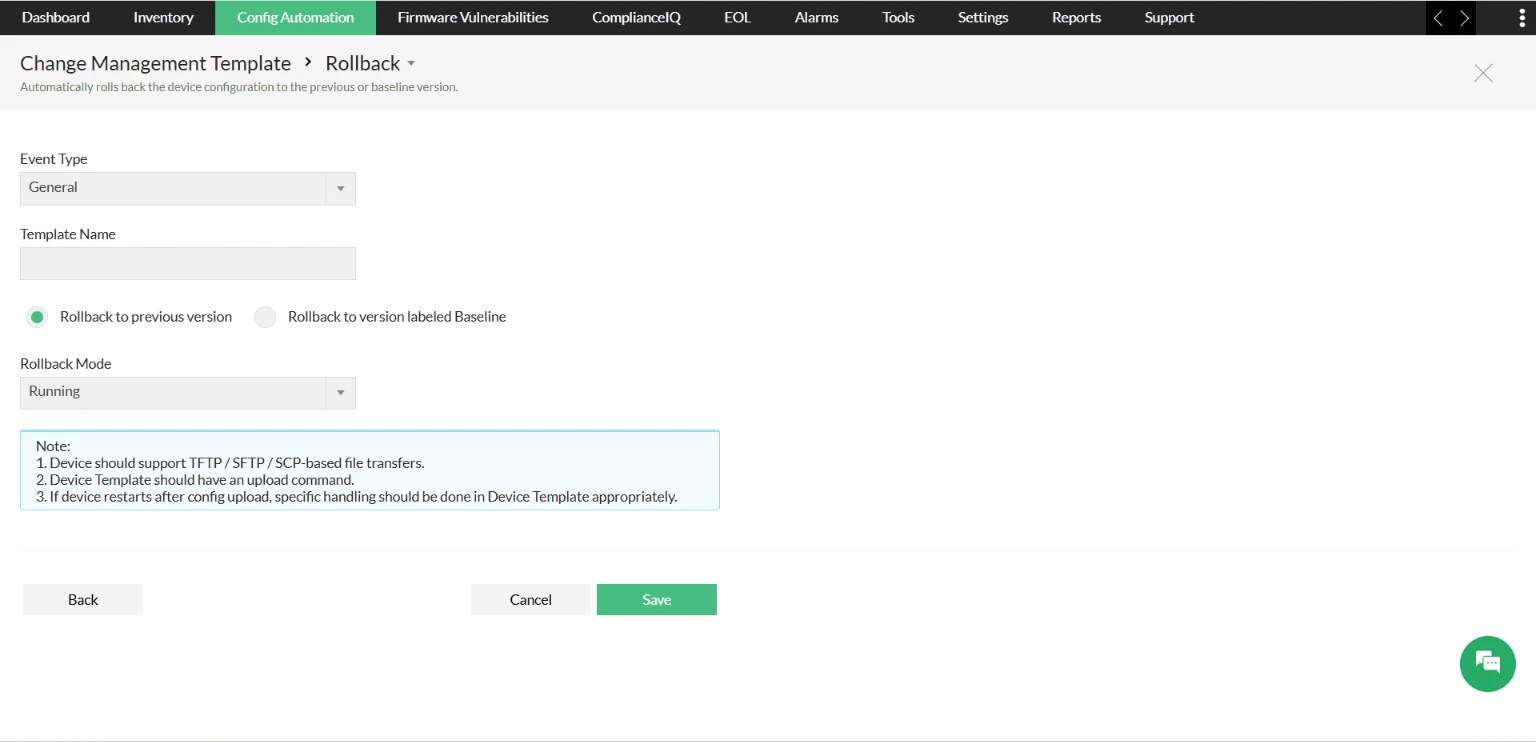Viewport: 1536px width, 742px height.
Task: Open the live chat support icon
Action: tap(1487, 663)
